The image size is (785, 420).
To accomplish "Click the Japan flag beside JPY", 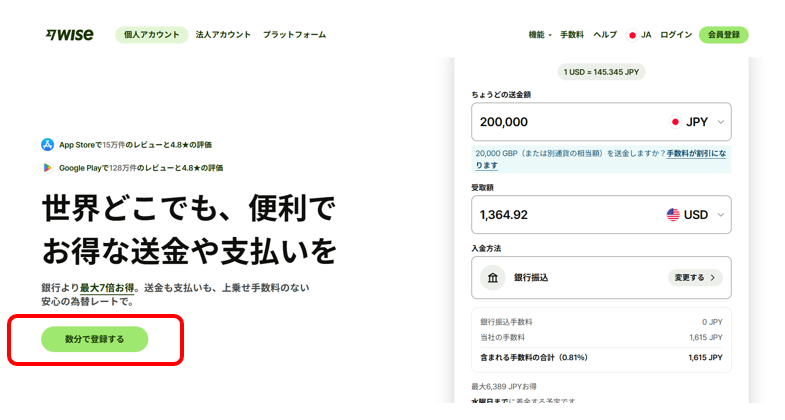I will coord(675,122).
